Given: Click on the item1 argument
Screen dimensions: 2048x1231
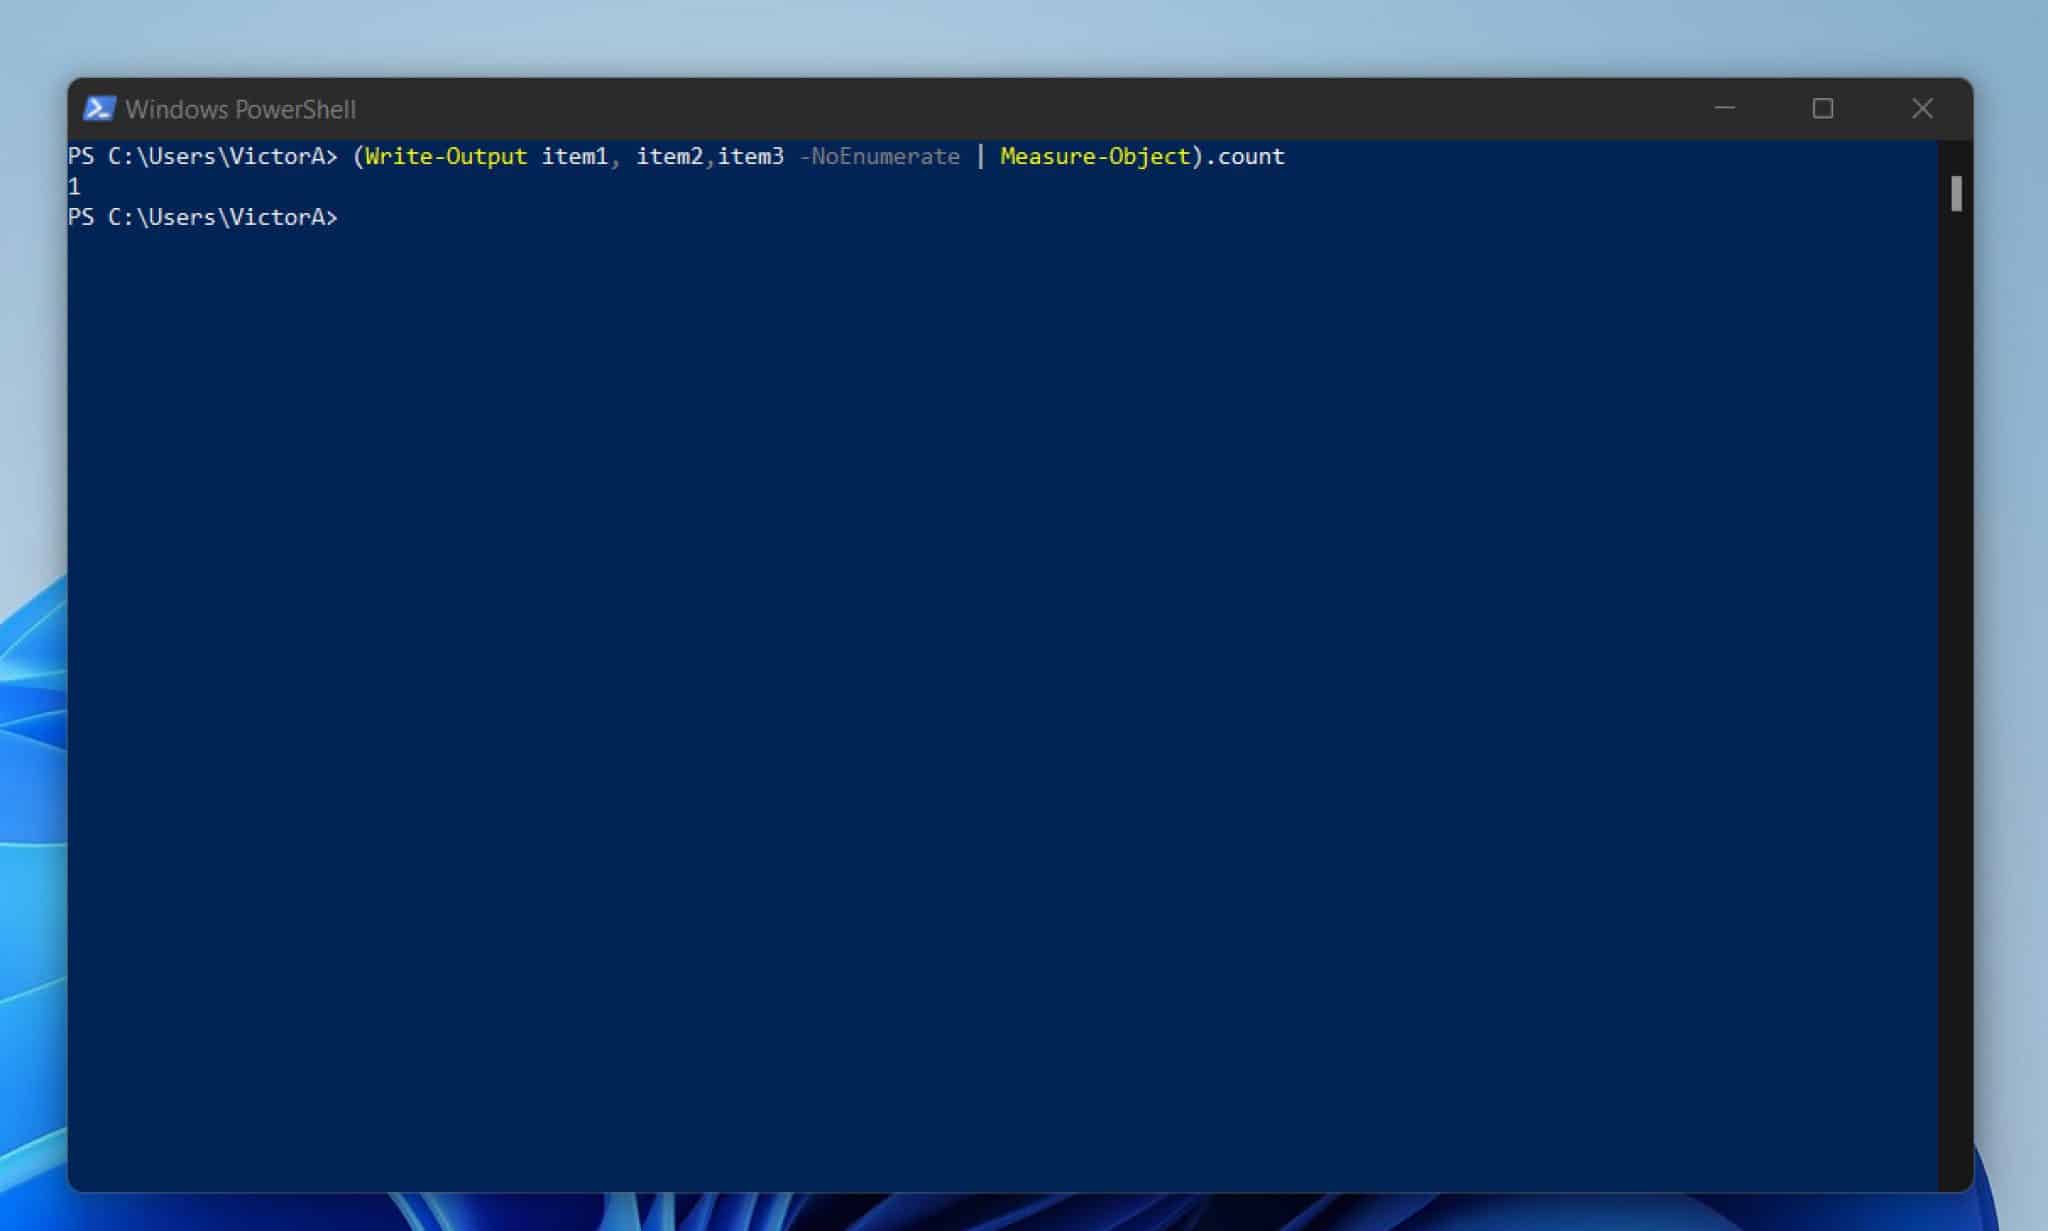Looking at the screenshot, I should [x=574, y=157].
